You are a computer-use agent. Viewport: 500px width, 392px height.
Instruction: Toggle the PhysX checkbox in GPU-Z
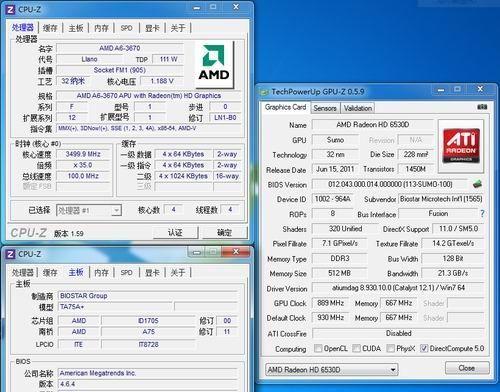390,348
